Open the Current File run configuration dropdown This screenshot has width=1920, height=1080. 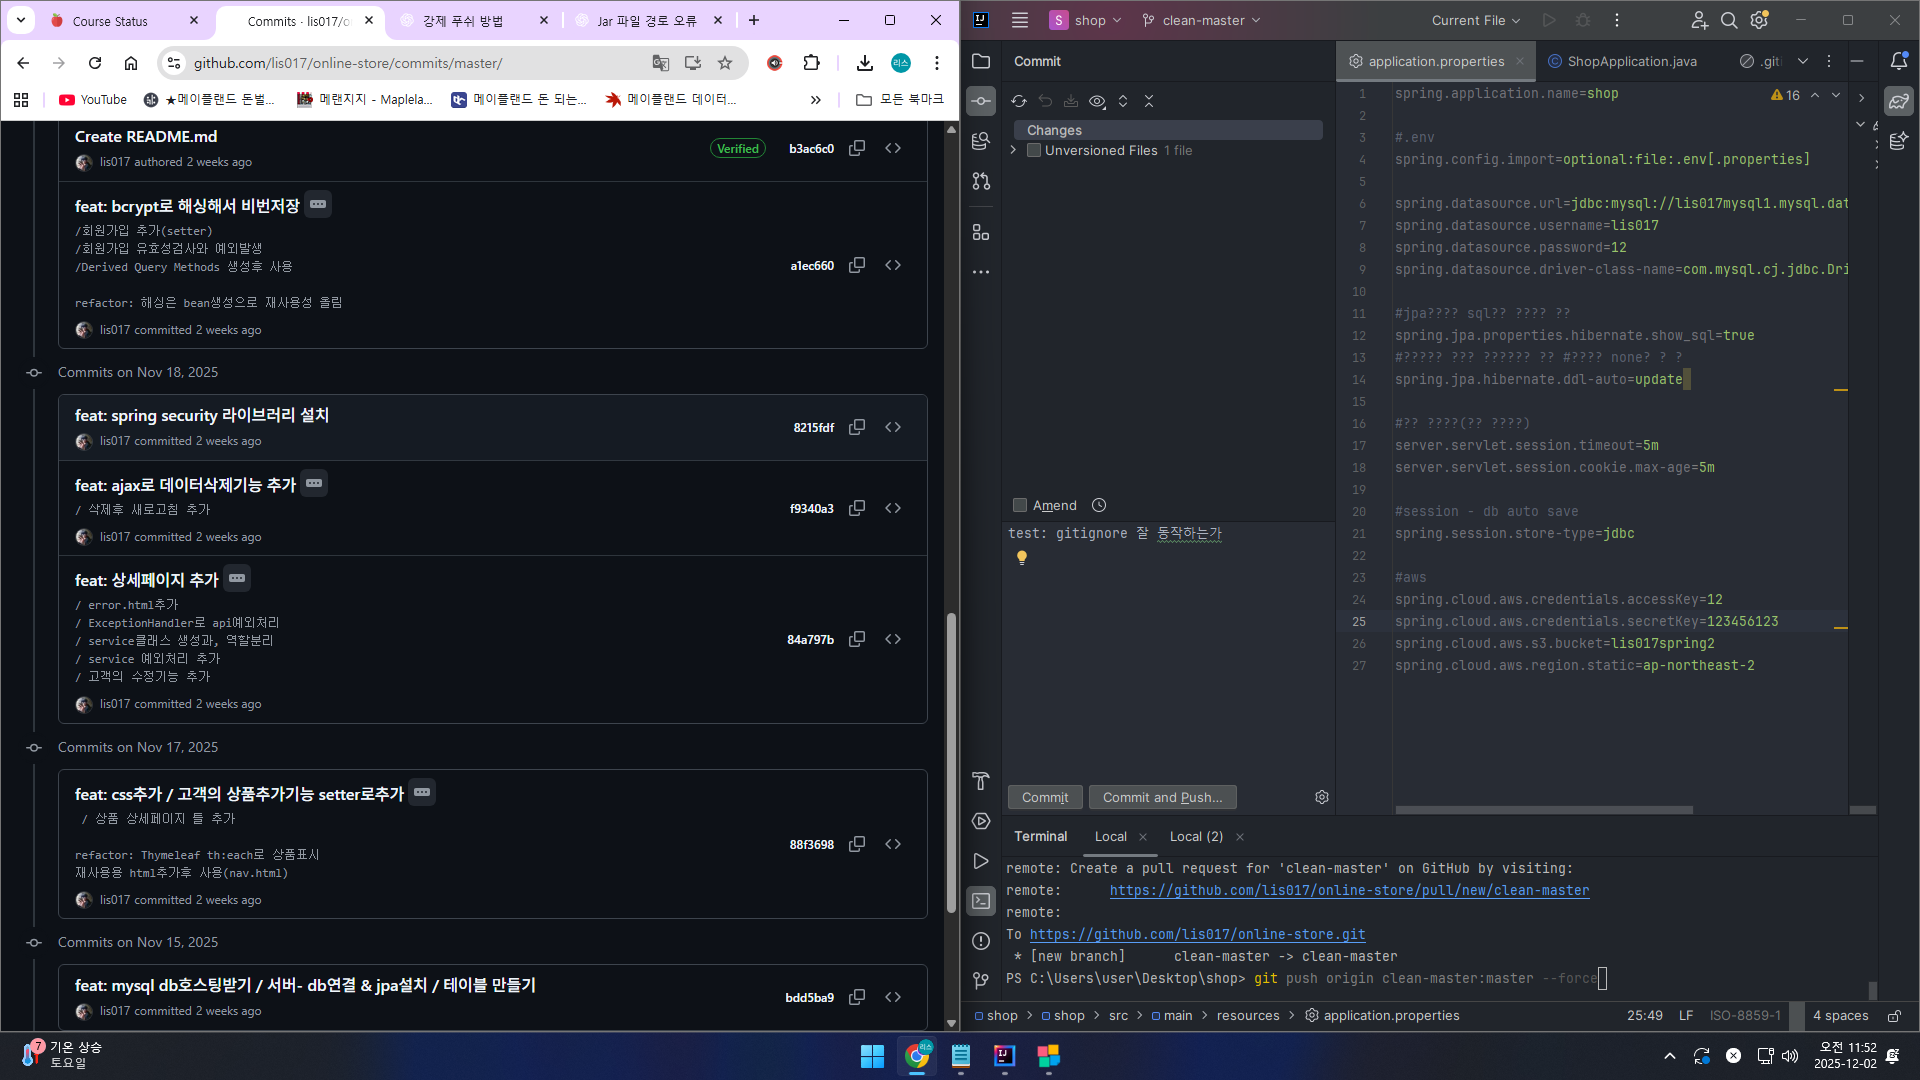coord(1475,20)
